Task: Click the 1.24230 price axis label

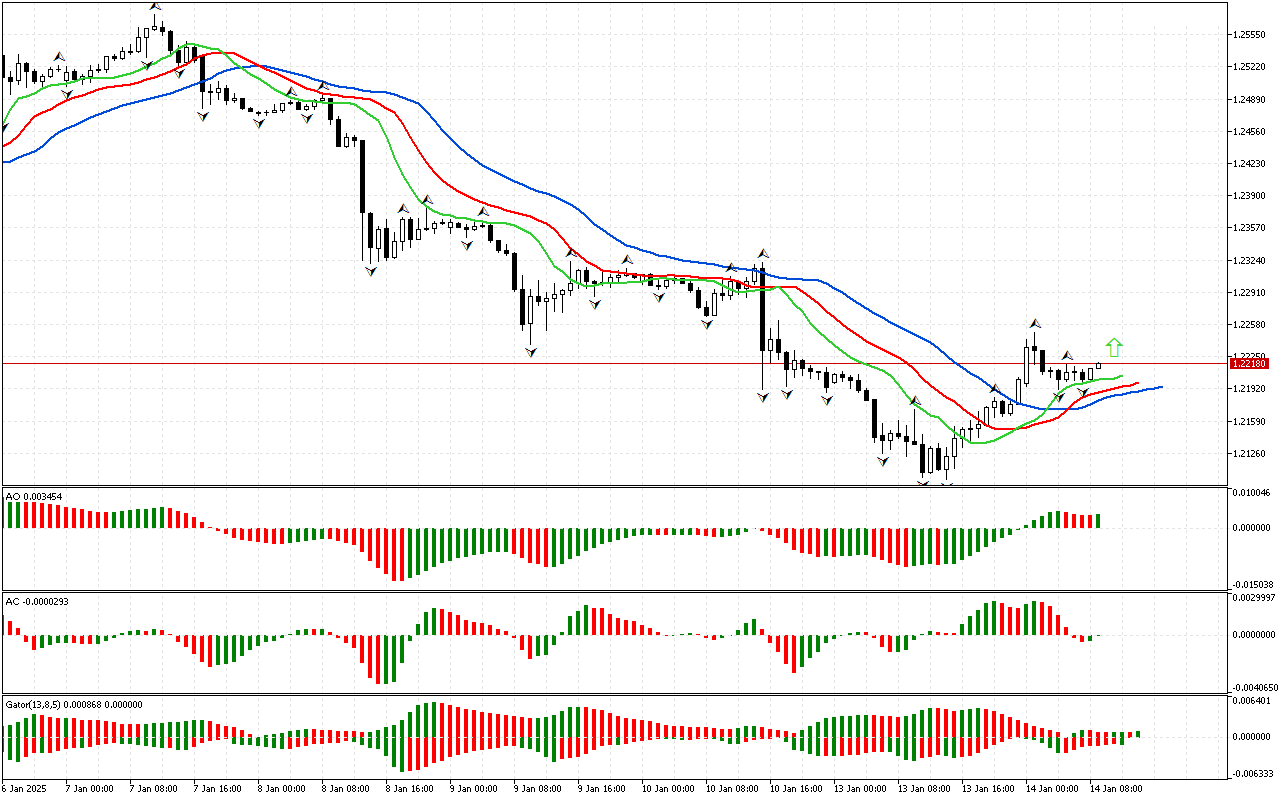Action: [1251, 163]
